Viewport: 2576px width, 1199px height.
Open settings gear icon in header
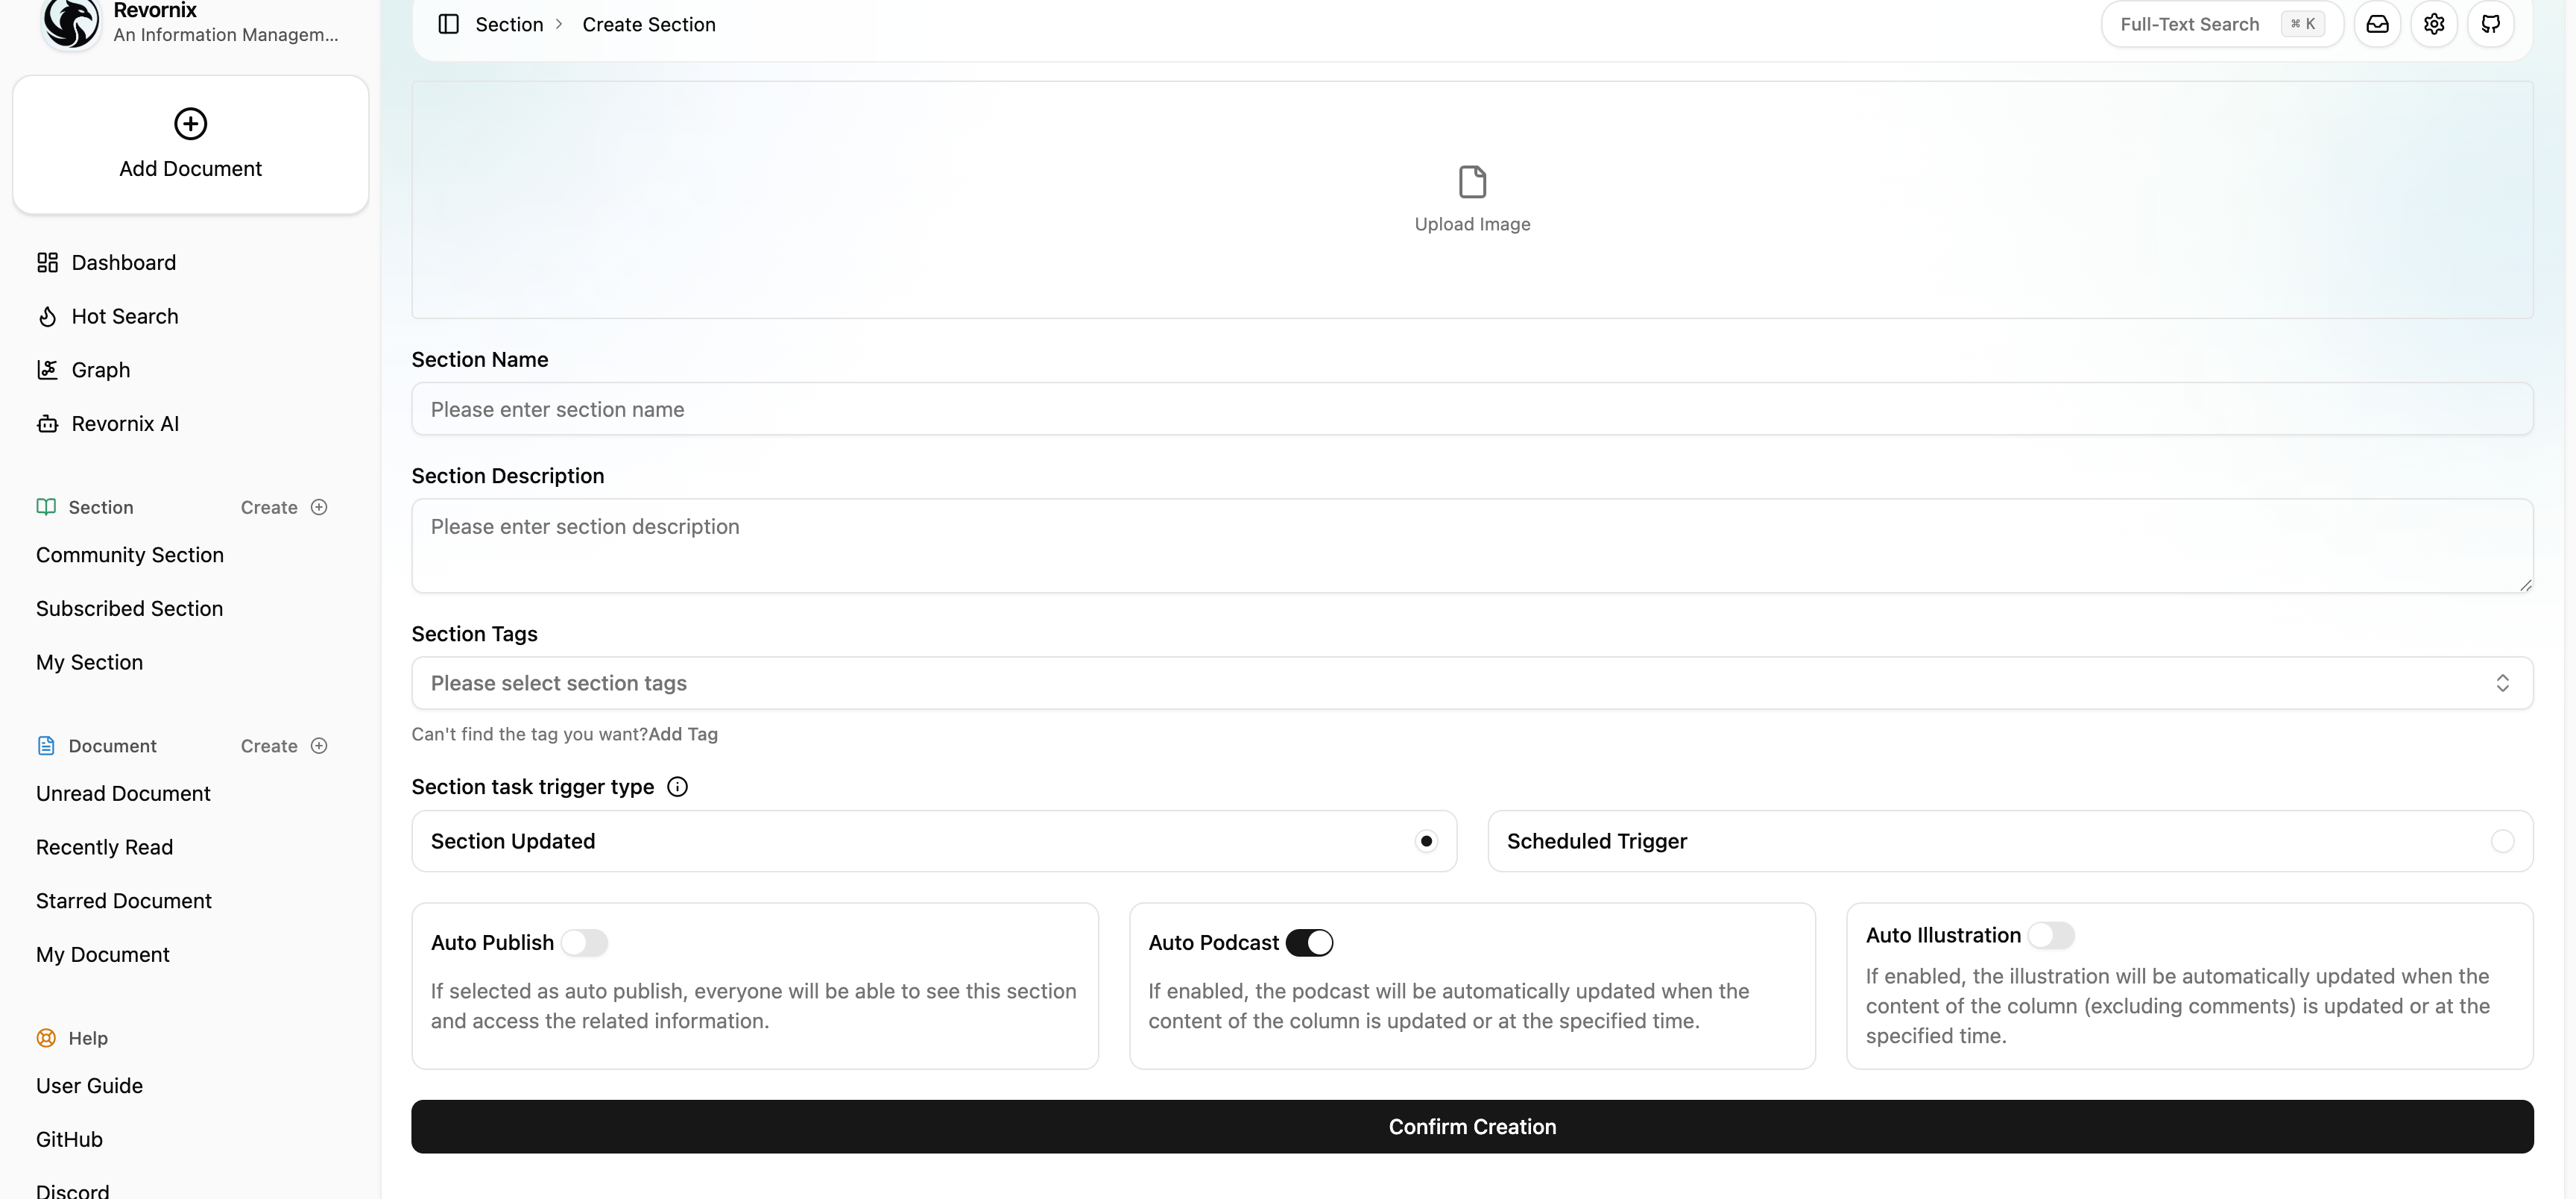click(2434, 24)
